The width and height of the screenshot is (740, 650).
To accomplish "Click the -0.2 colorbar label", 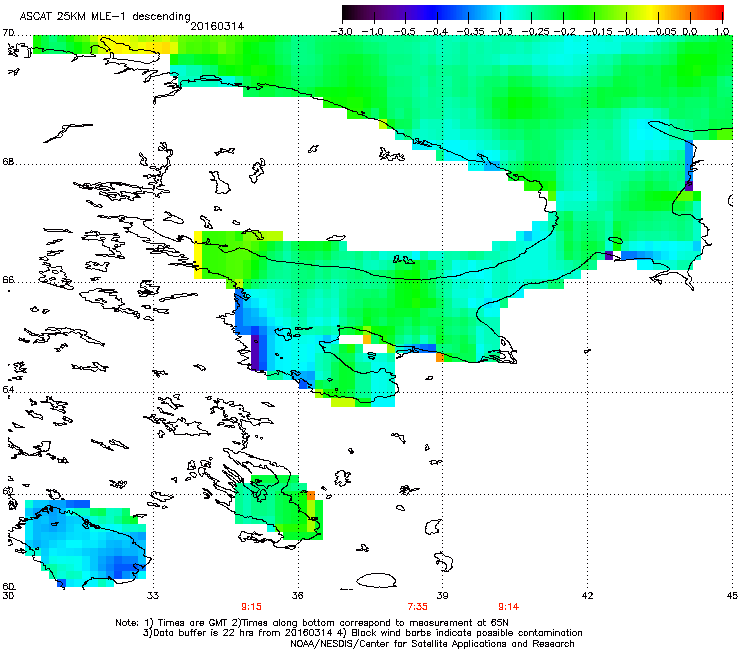I will tap(564, 32).
